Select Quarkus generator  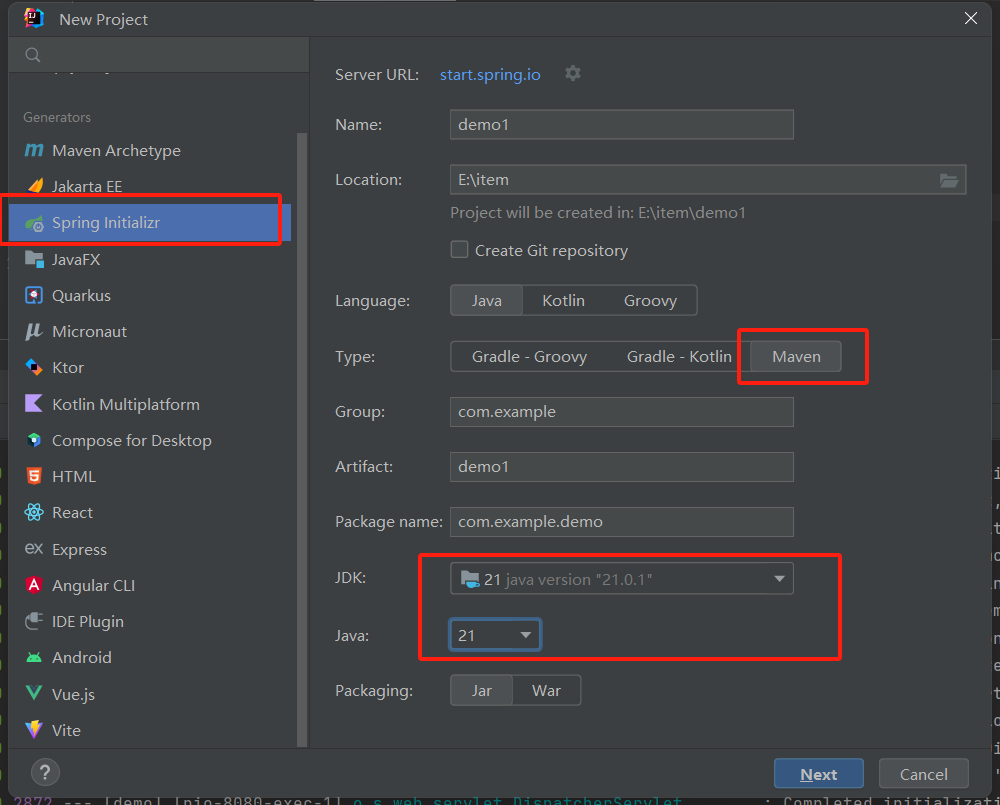[x=149, y=295]
